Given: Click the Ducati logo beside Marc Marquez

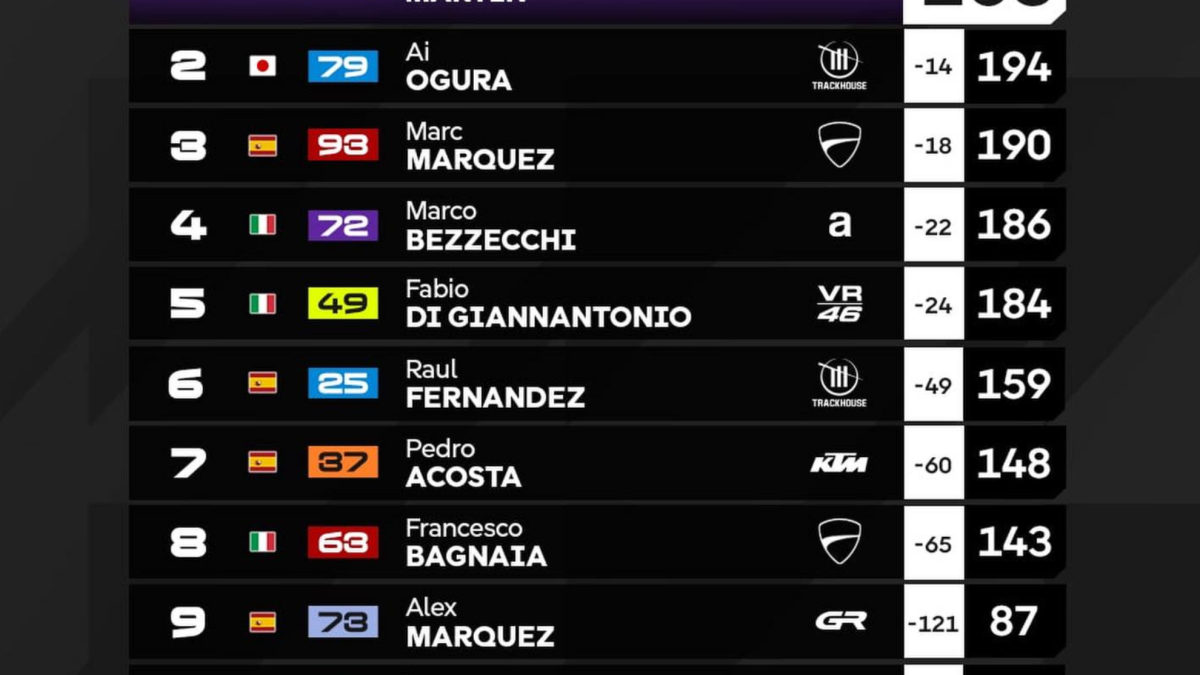Looking at the screenshot, I should 839,145.
